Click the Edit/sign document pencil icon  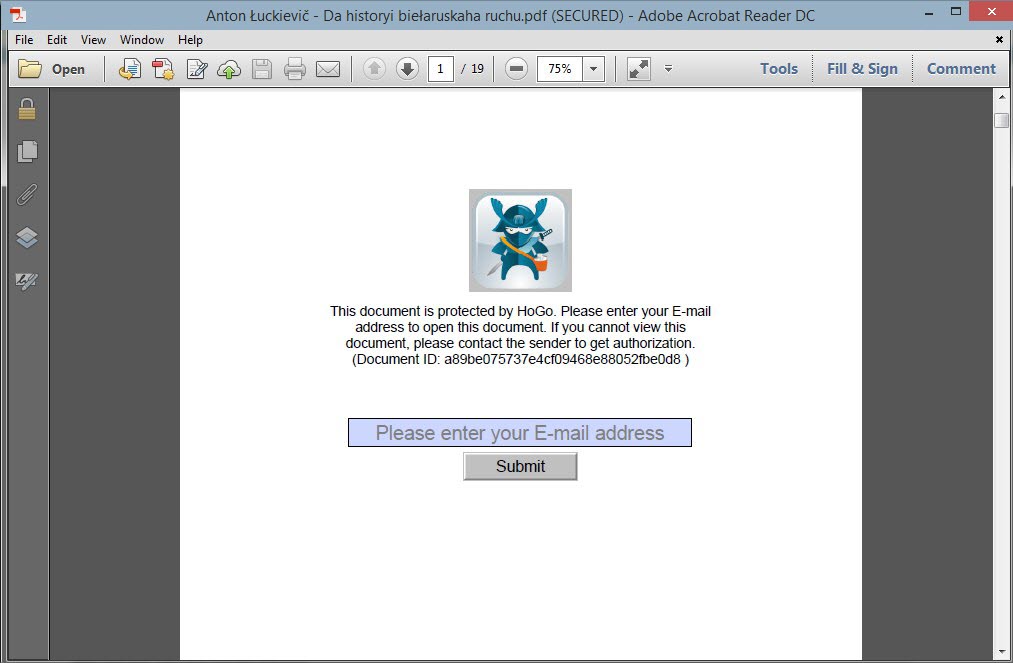(196, 68)
